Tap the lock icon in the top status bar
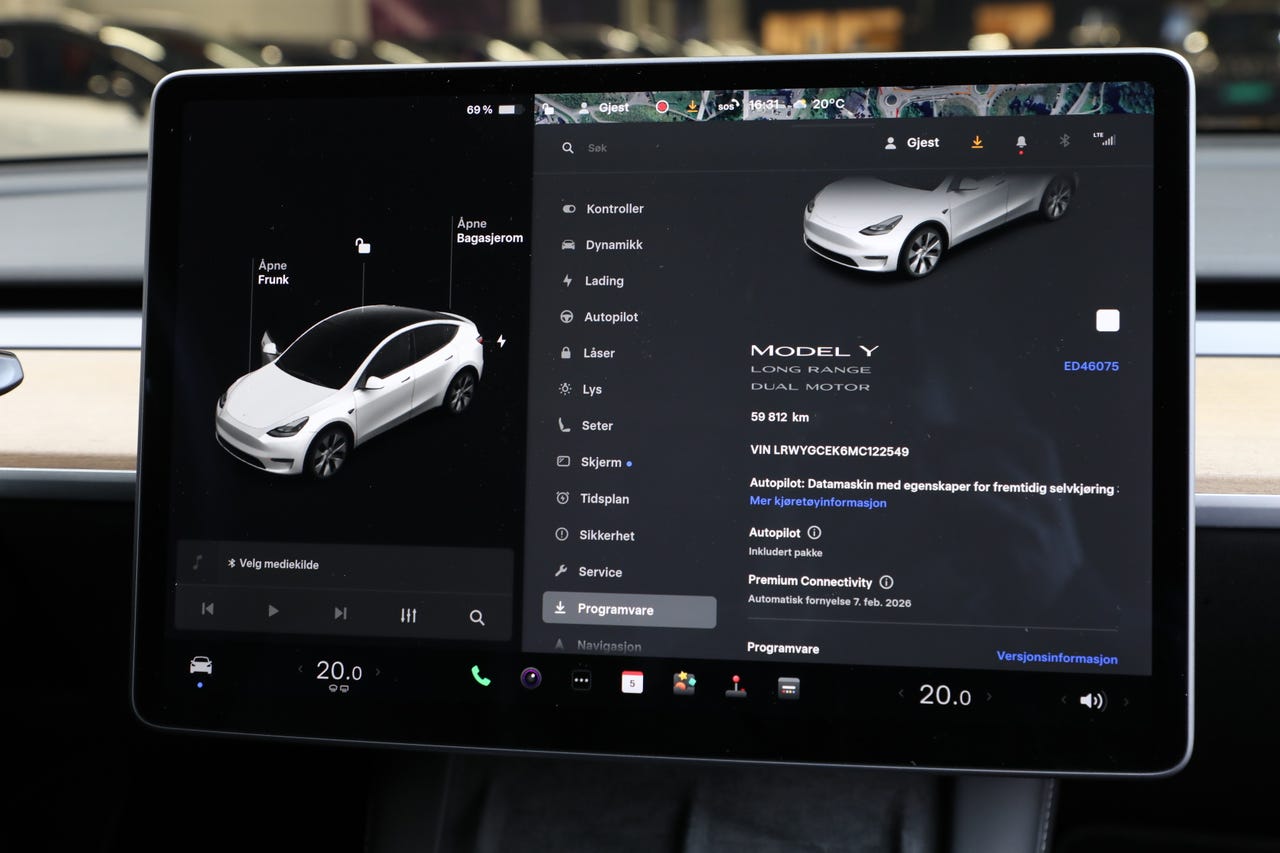This screenshot has height=853, width=1280. point(547,107)
